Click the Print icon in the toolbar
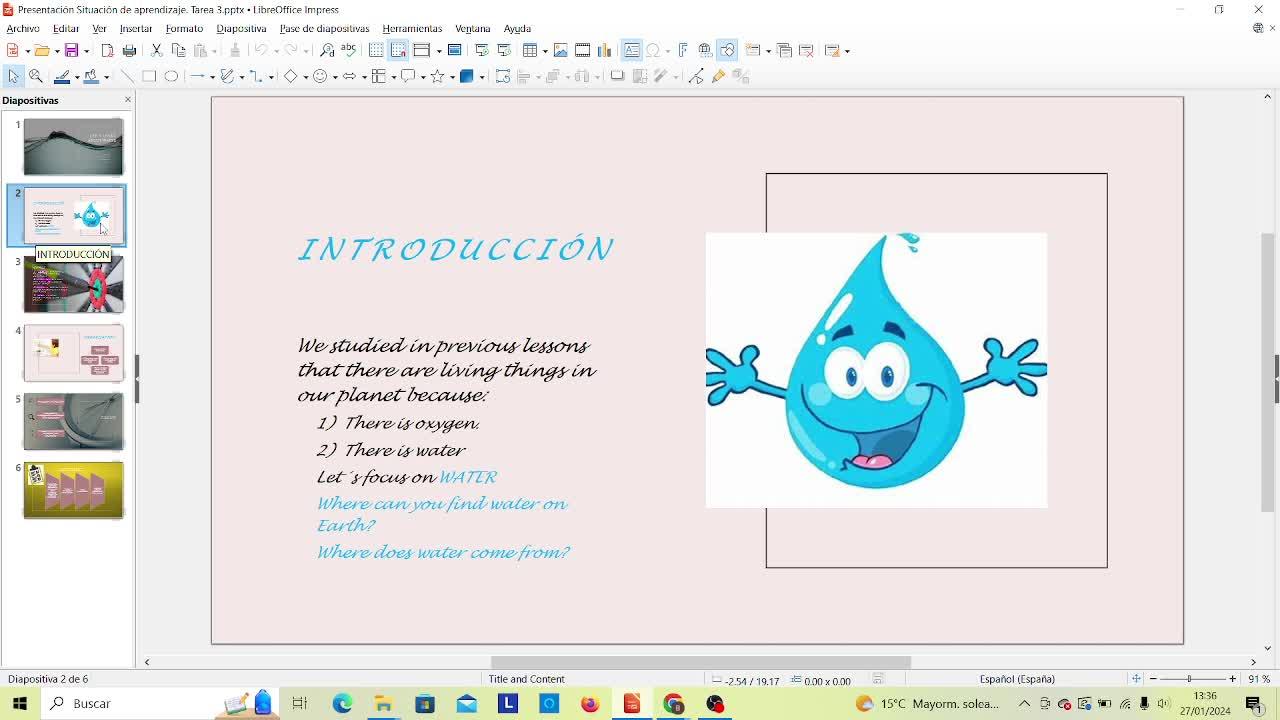 pos(129,50)
